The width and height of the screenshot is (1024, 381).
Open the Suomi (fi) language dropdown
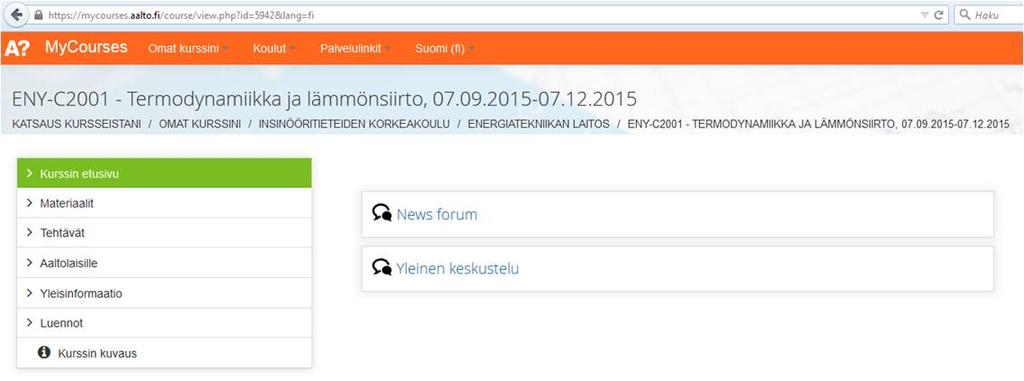point(445,49)
